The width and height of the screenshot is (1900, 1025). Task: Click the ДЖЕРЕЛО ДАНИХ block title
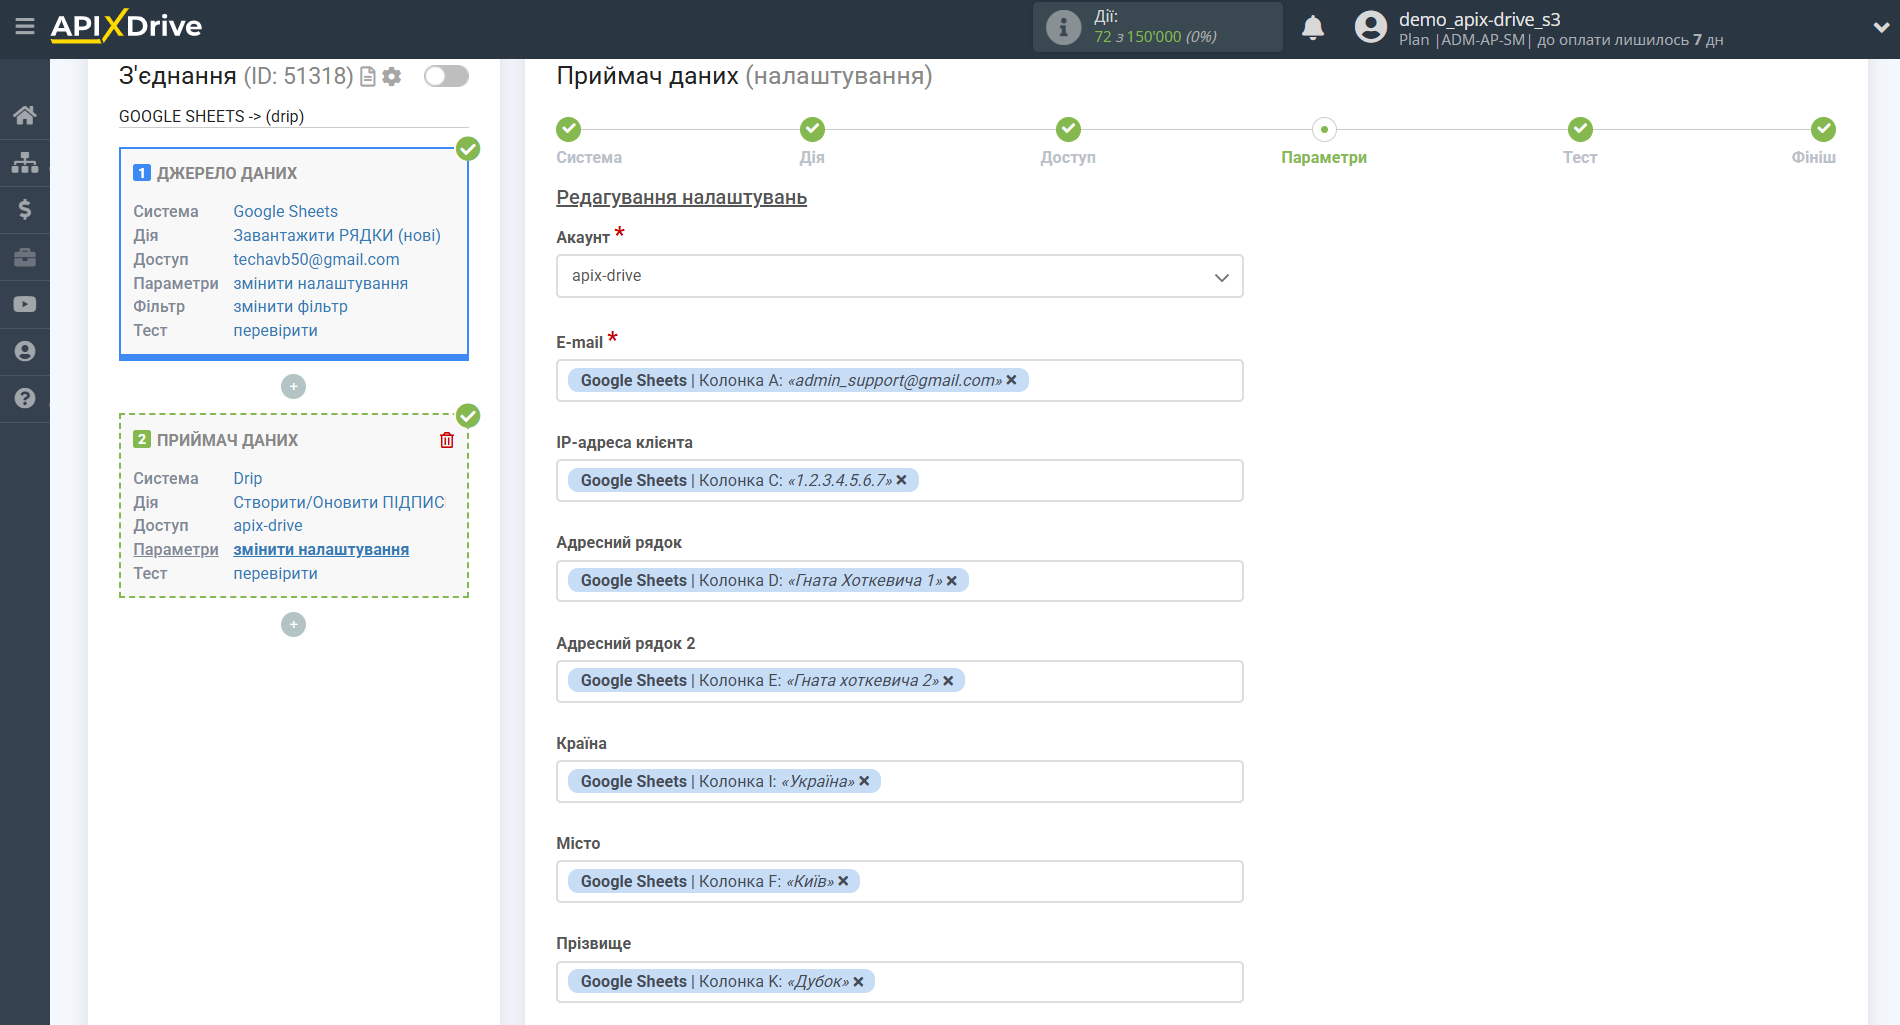tap(227, 173)
